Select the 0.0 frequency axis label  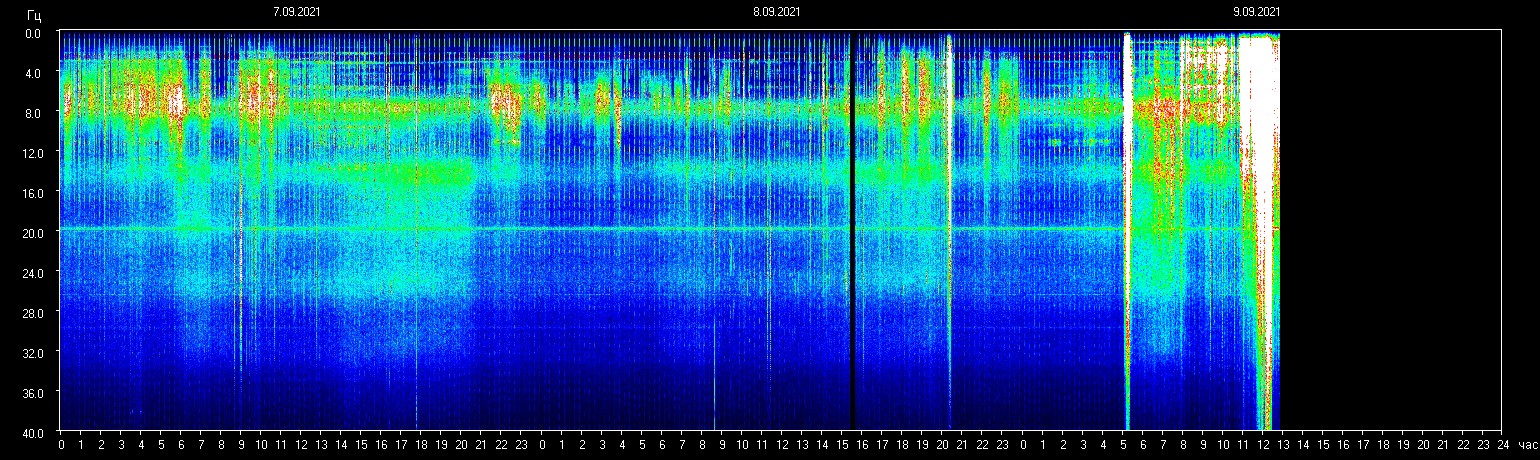33,33
